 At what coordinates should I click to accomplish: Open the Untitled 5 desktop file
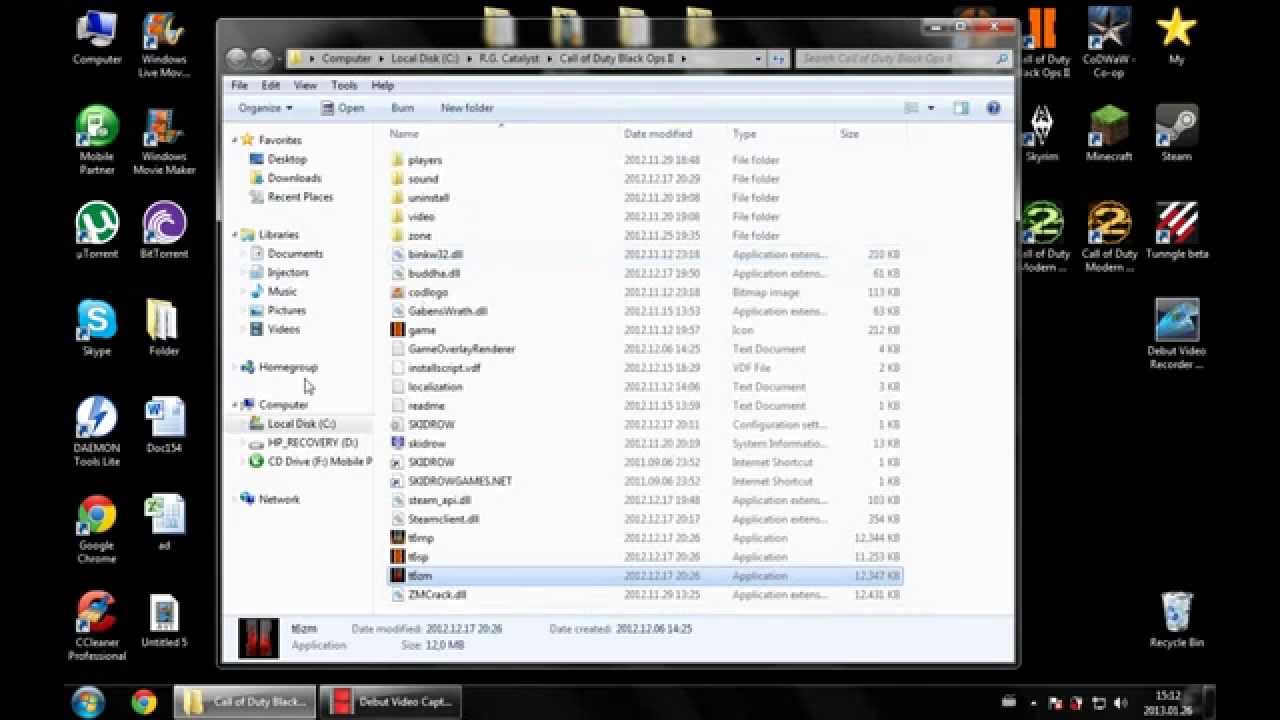[x=164, y=620]
